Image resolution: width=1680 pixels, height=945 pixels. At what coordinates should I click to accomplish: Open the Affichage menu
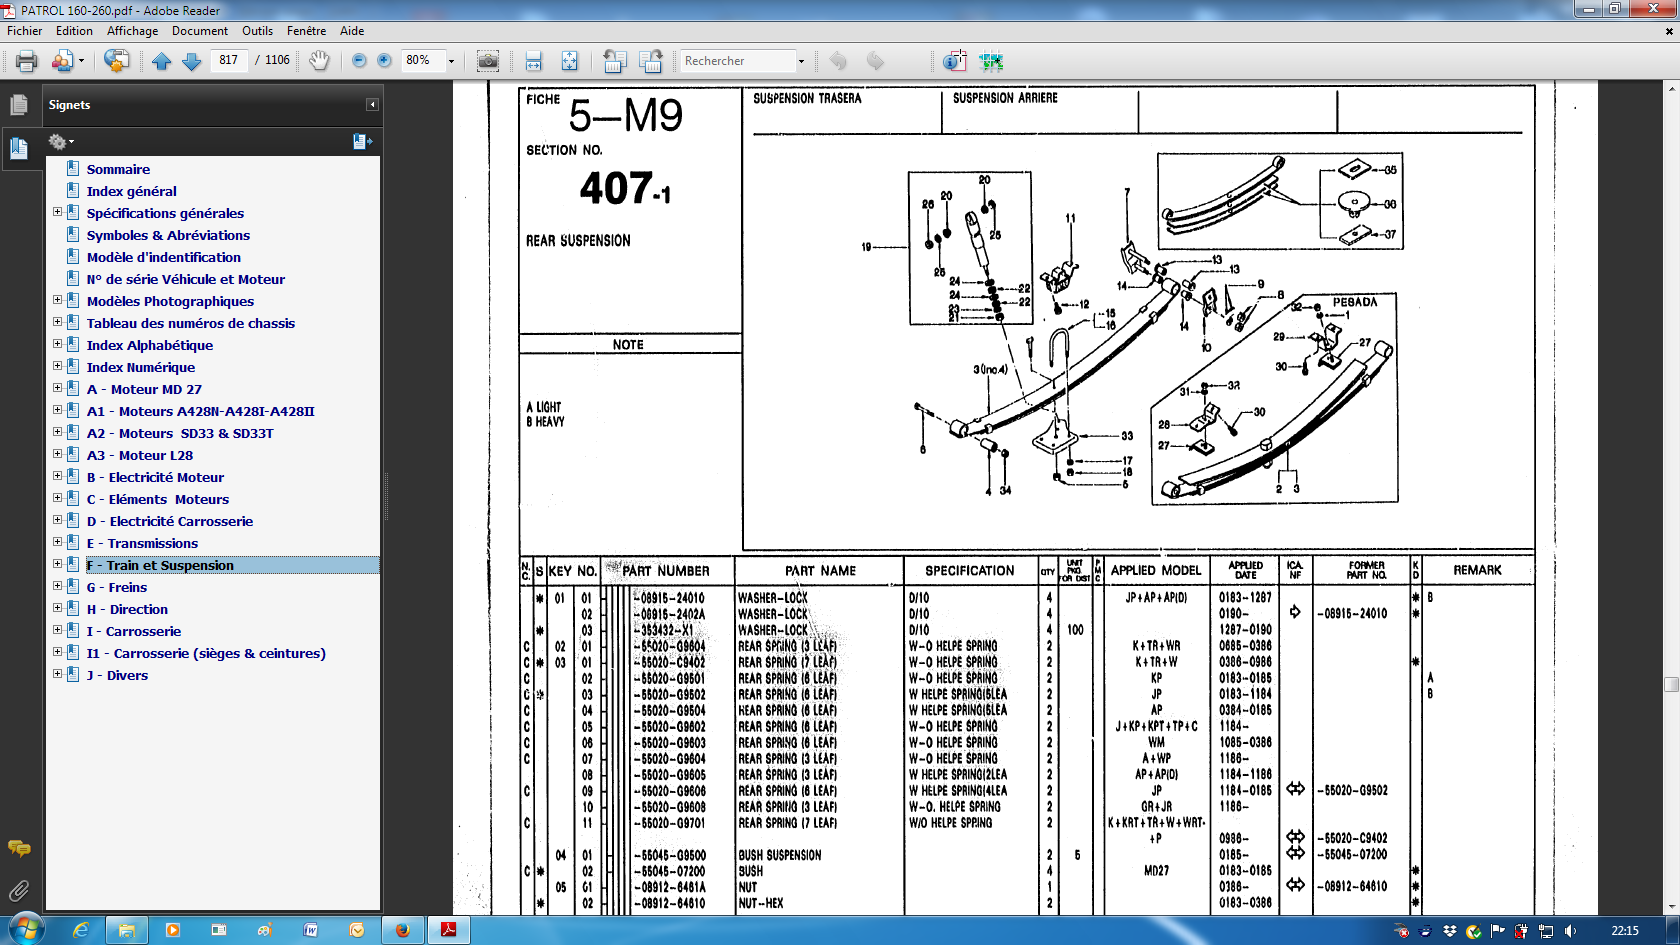click(x=133, y=31)
